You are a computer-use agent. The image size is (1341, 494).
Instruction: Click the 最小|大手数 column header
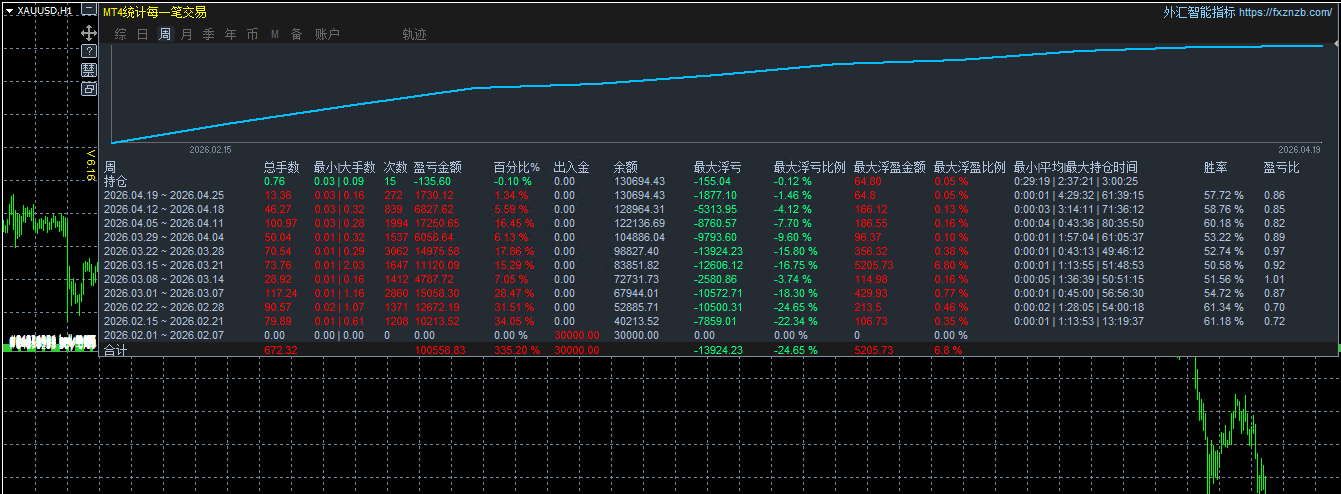344,167
